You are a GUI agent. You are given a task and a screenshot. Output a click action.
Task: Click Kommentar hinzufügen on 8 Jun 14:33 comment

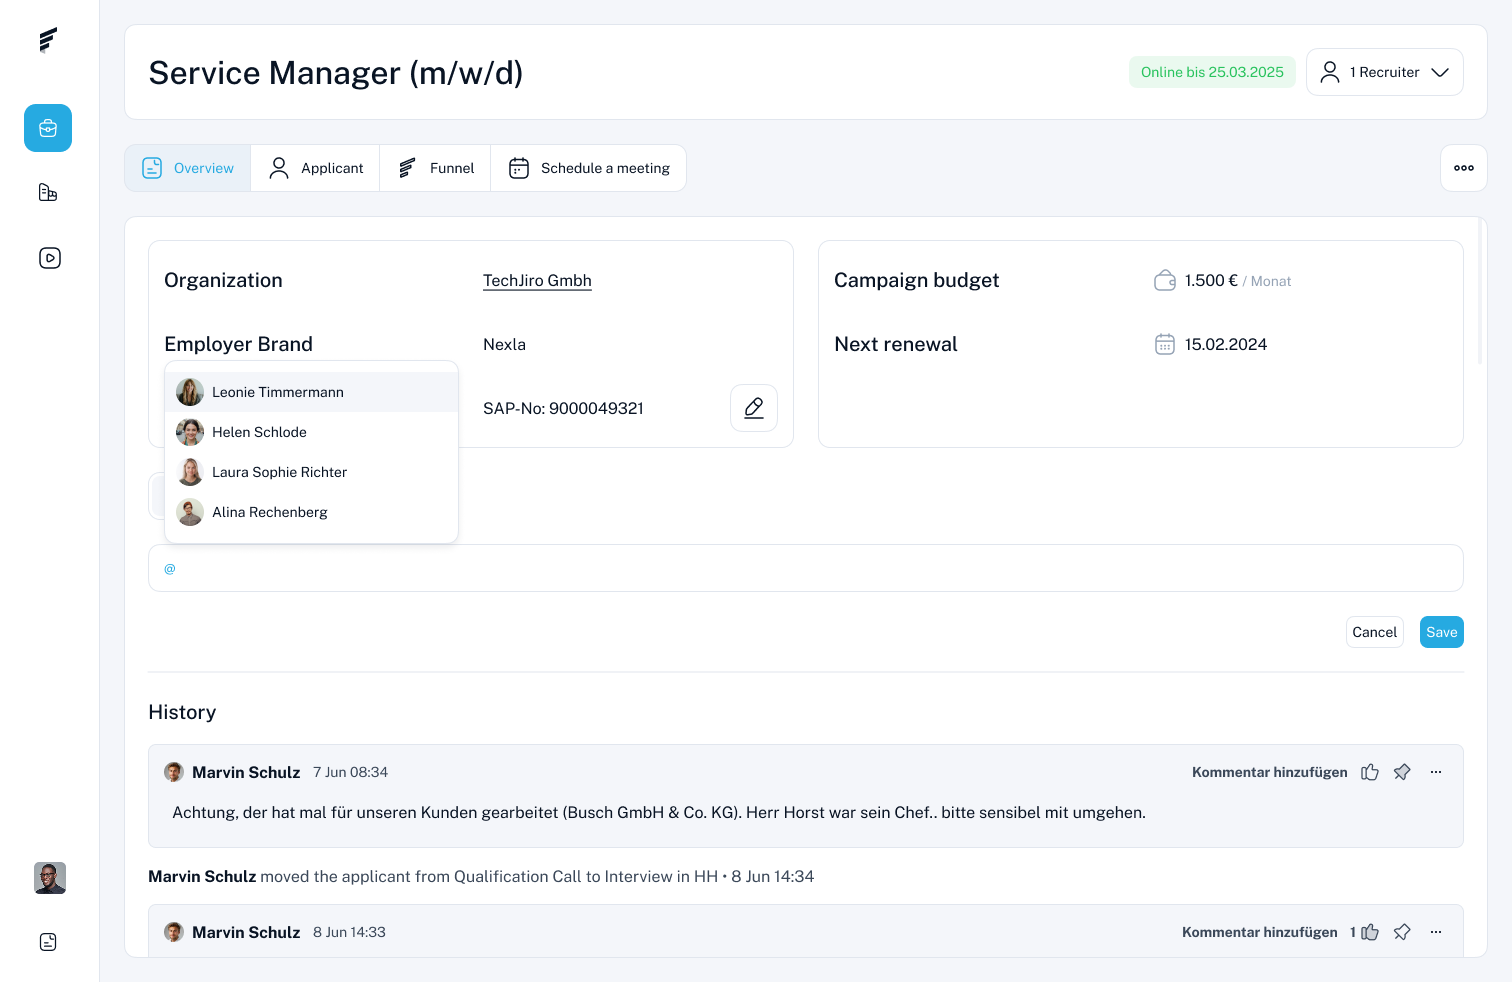[1260, 932]
